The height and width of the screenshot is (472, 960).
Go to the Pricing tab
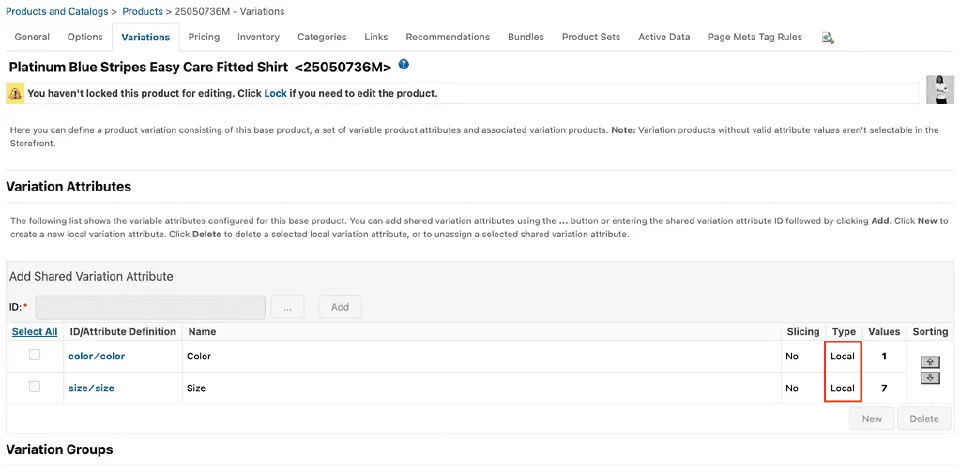pyautogui.click(x=204, y=37)
